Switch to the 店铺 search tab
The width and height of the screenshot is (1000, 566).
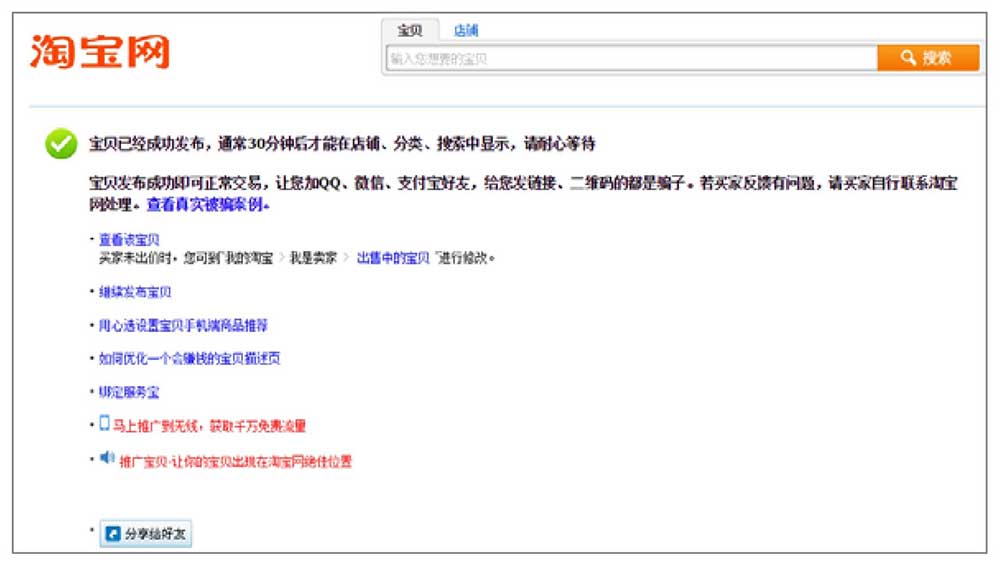point(465,30)
